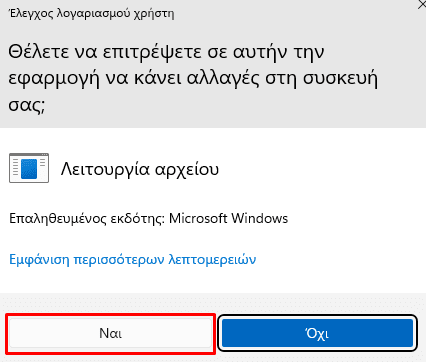The image size is (426, 362).
Task: Click the blue window graphic beside program name
Action: [x=29, y=168]
